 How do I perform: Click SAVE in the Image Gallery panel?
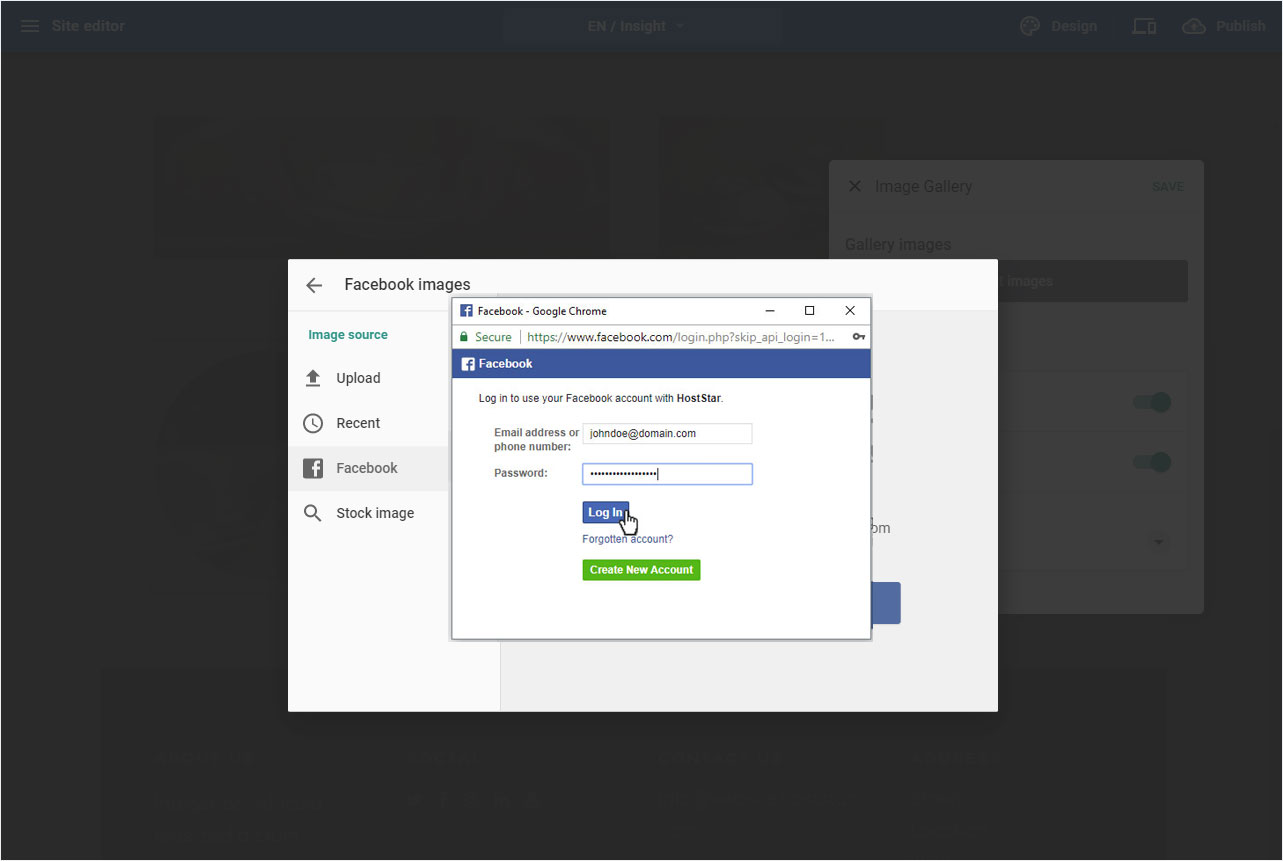pyautogui.click(x=1168, y=187)
